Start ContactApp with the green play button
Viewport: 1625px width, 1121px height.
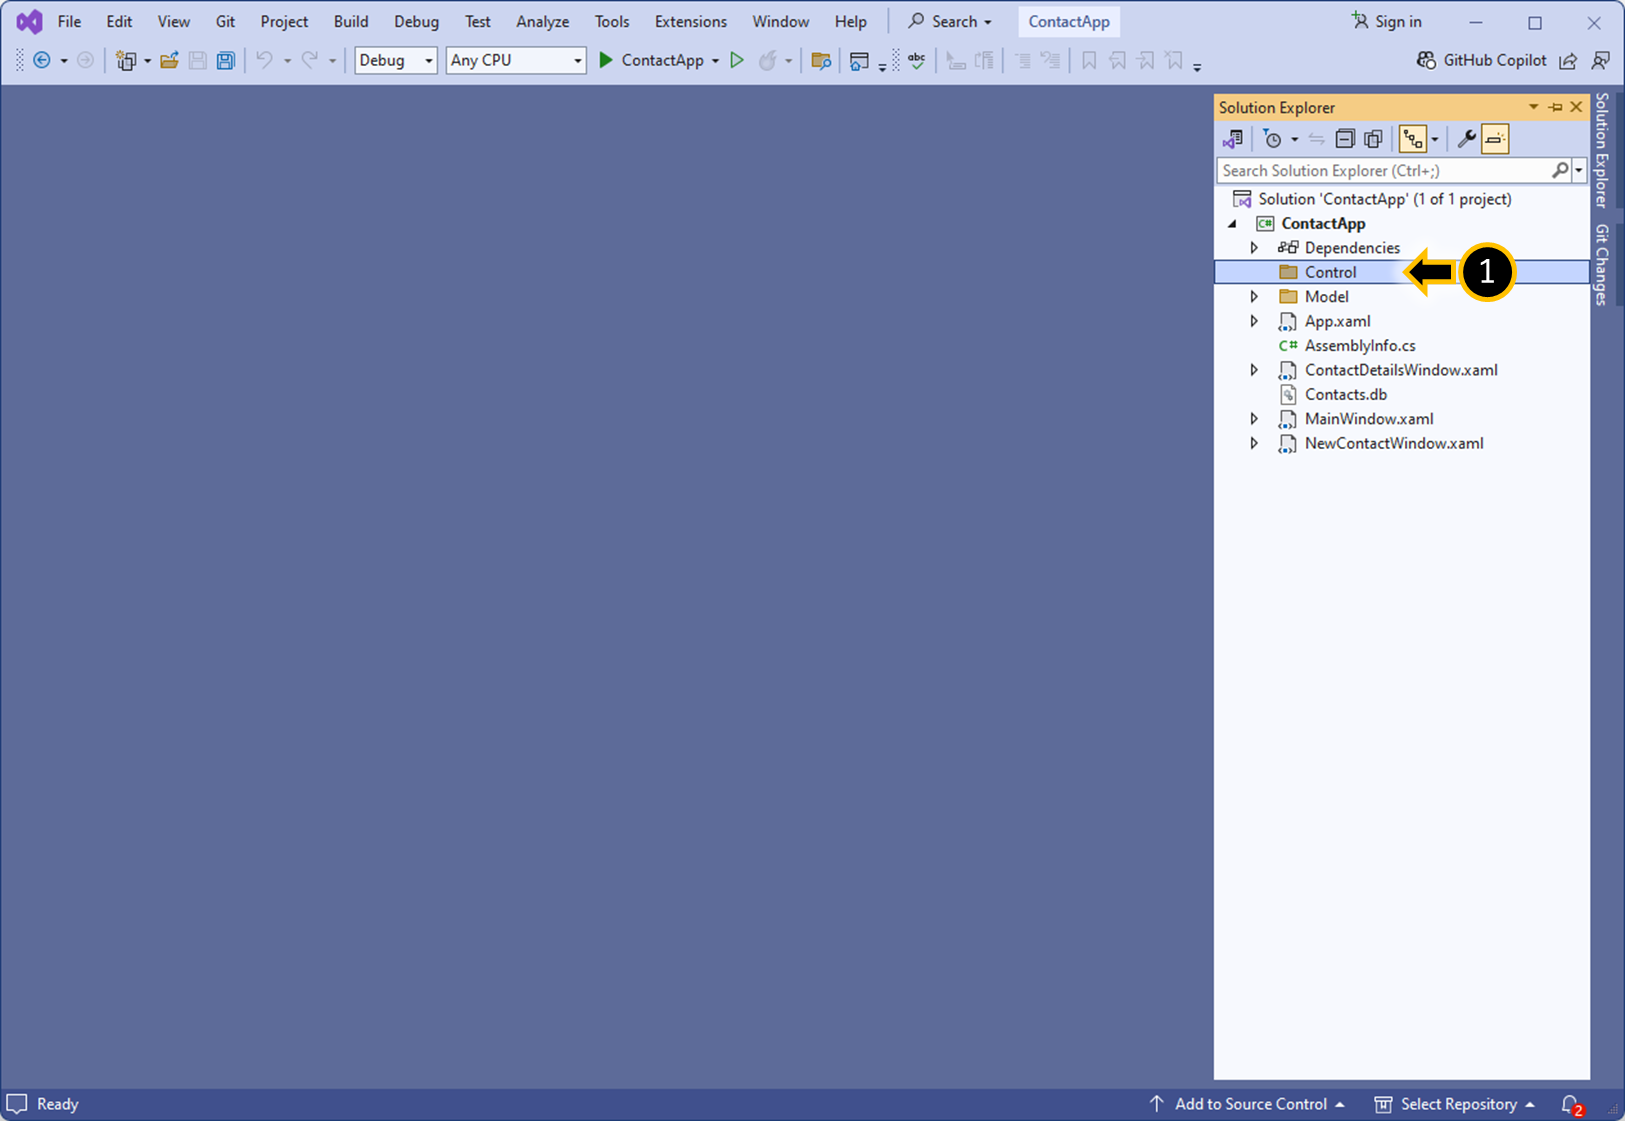606,60
